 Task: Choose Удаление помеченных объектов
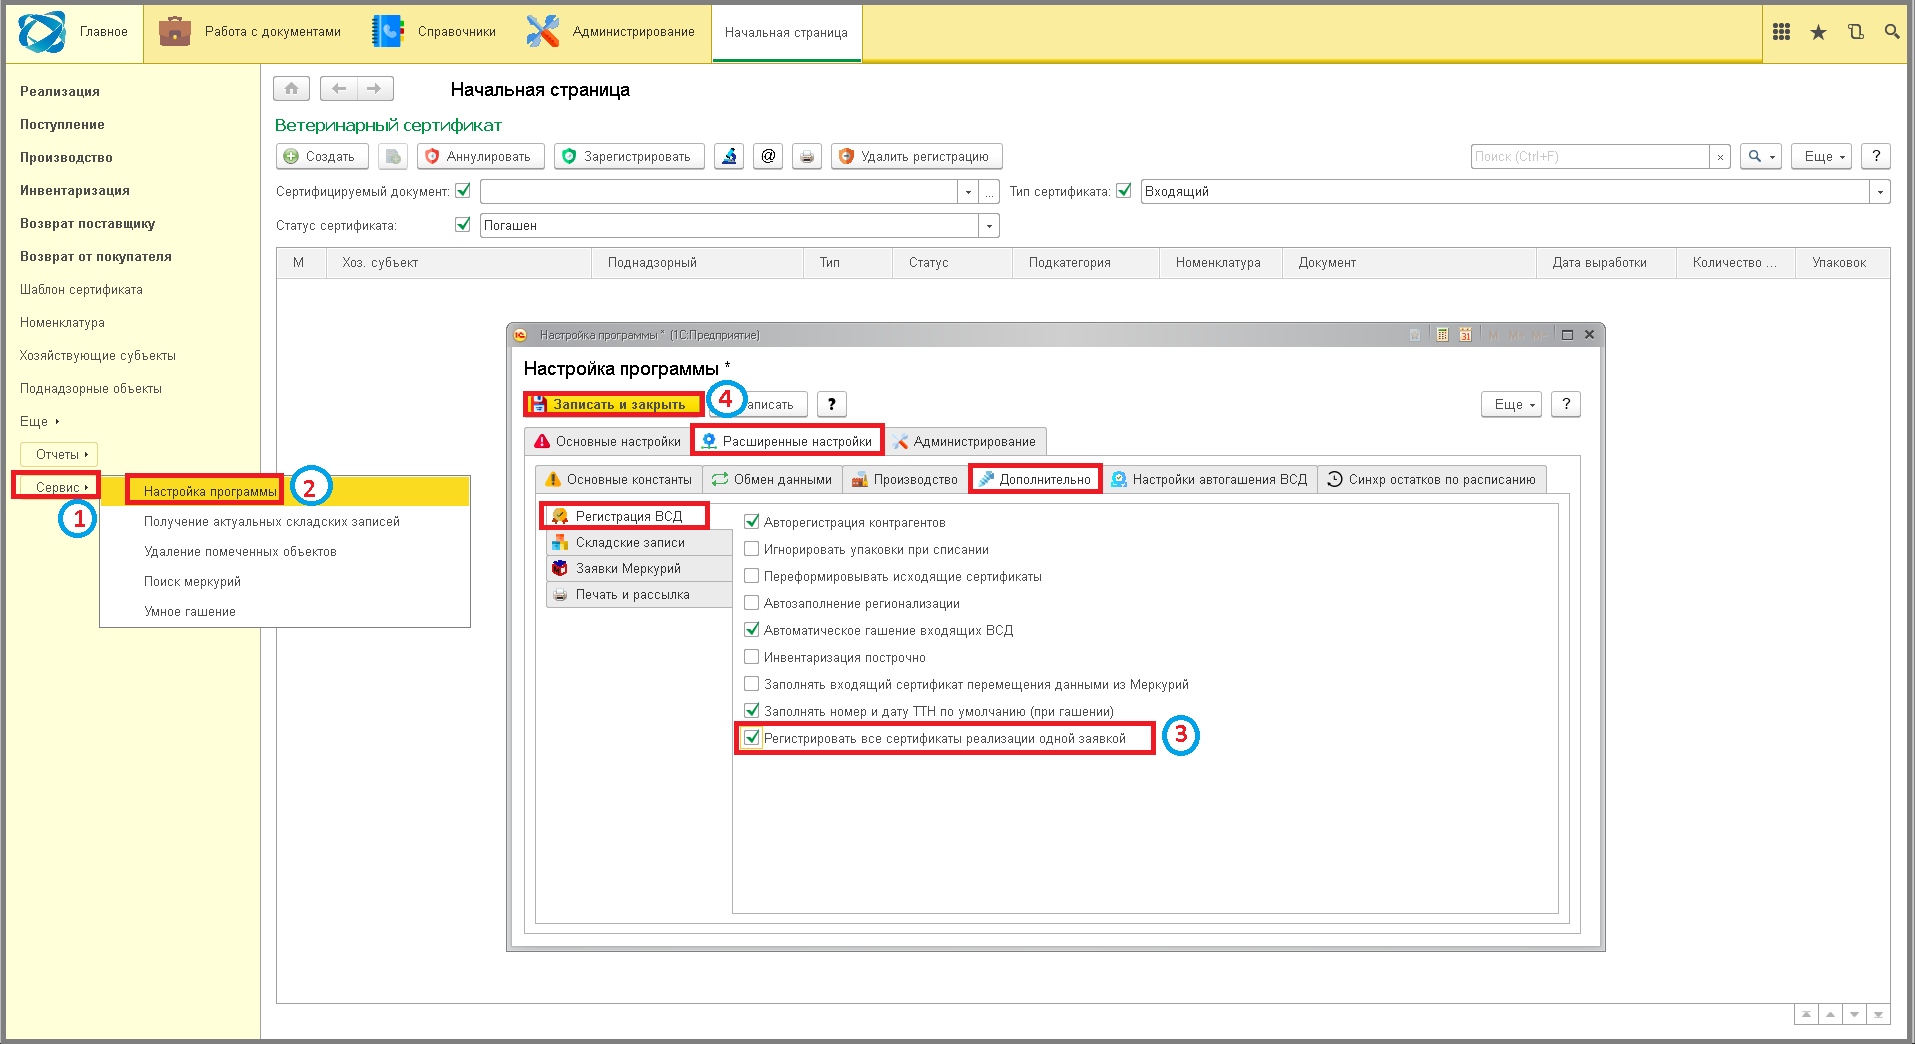tap(240, 552)
